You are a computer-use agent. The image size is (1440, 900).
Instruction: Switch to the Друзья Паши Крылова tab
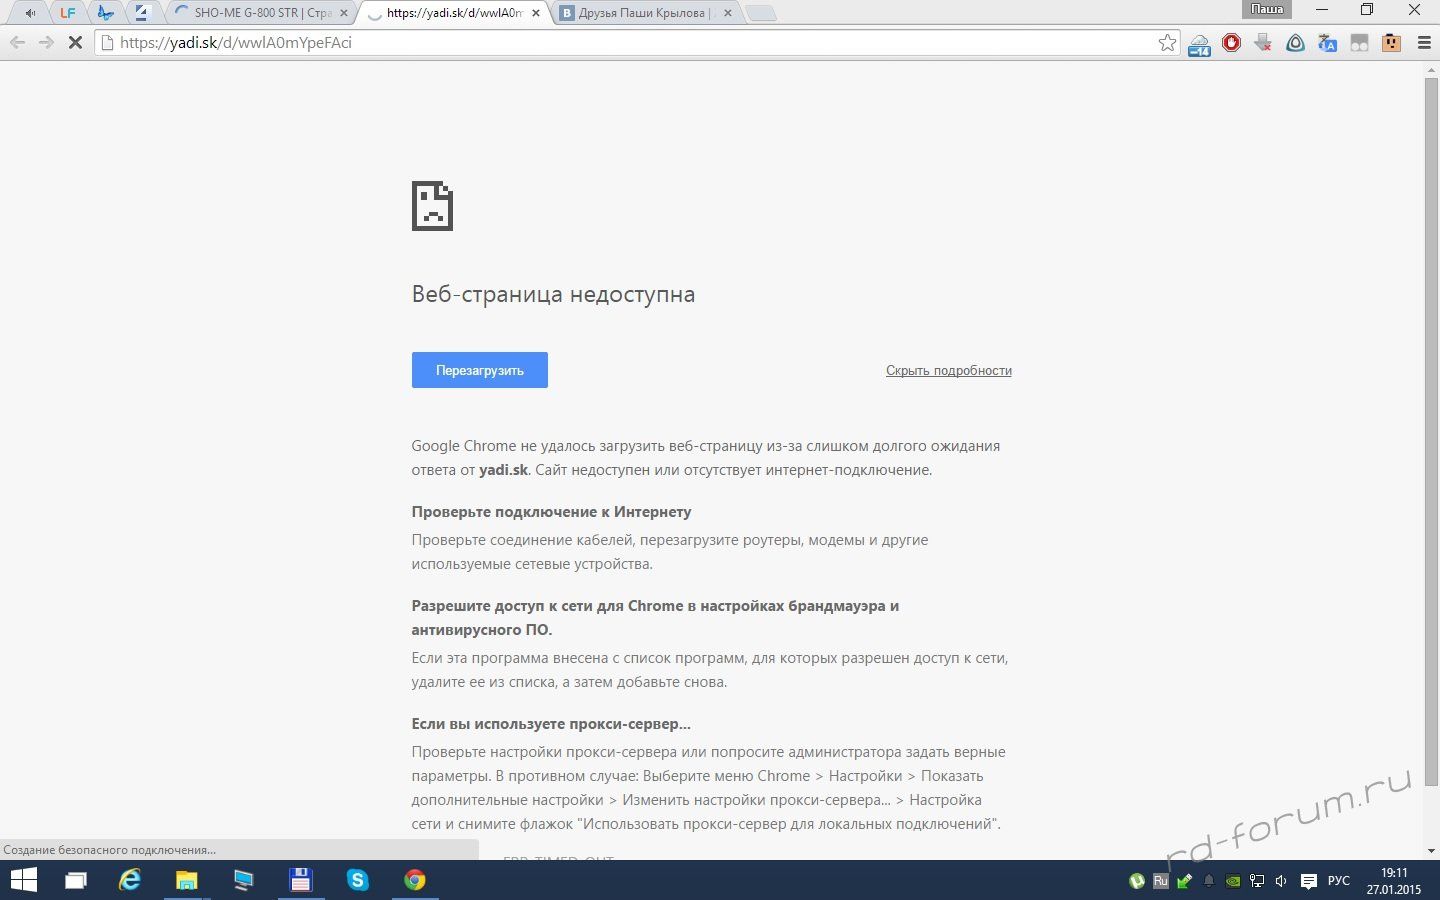click(x=643, y=13)
